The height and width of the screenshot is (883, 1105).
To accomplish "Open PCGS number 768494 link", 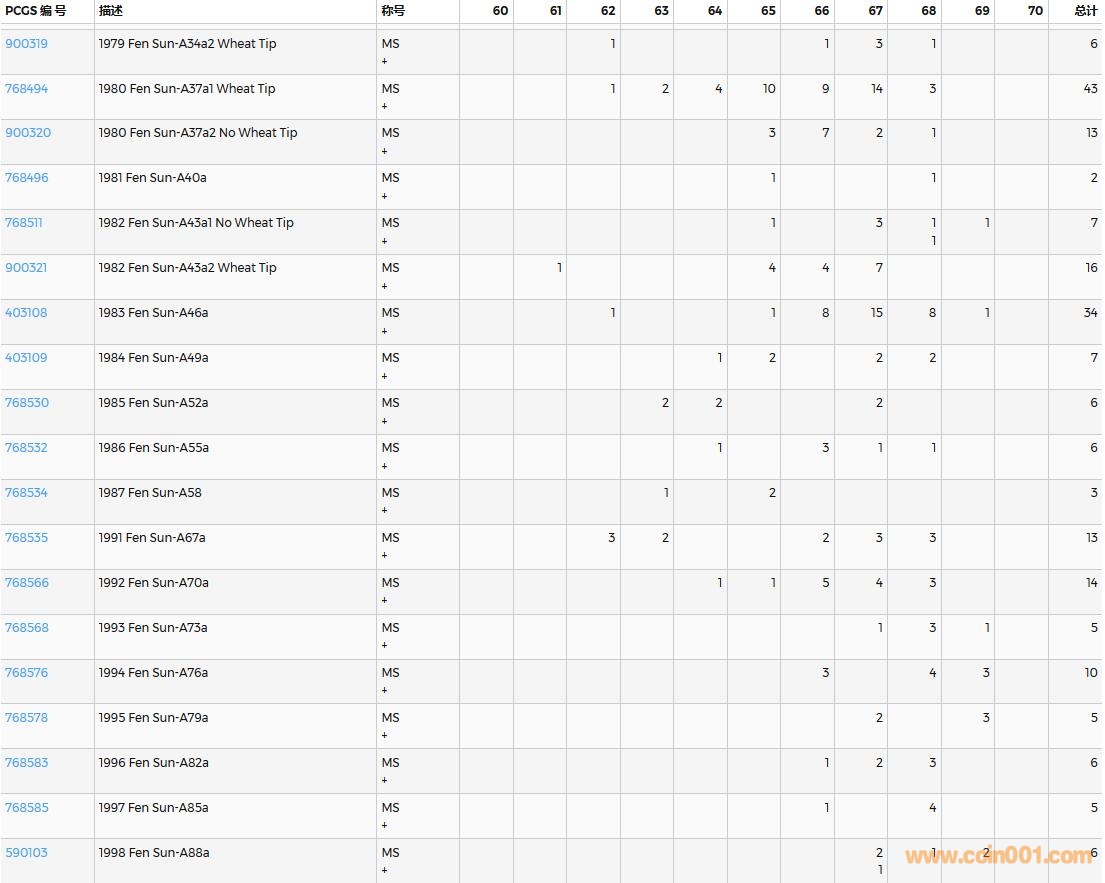I will point(26,89).
